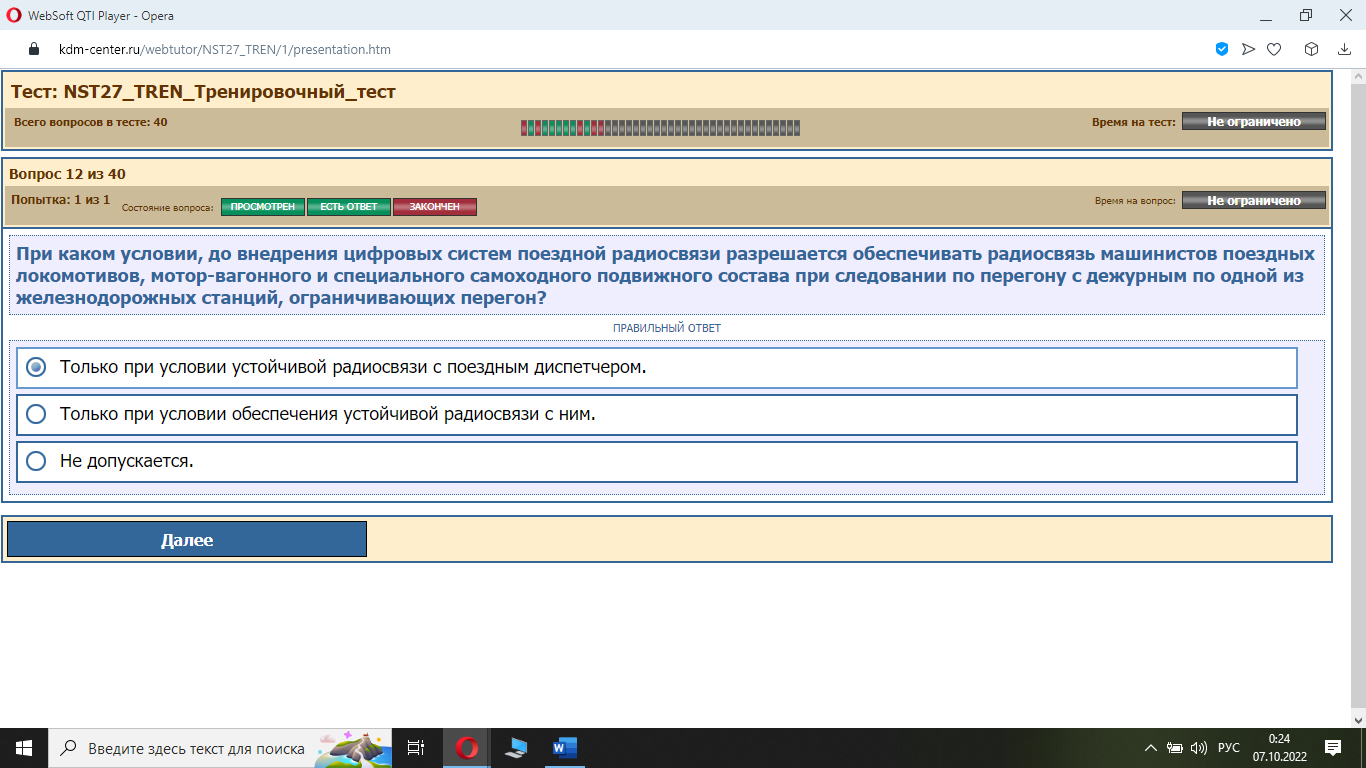
Task: Click the ПРАВИЛЬНЫЙ ОТВЕТ label
Action: 667,328
